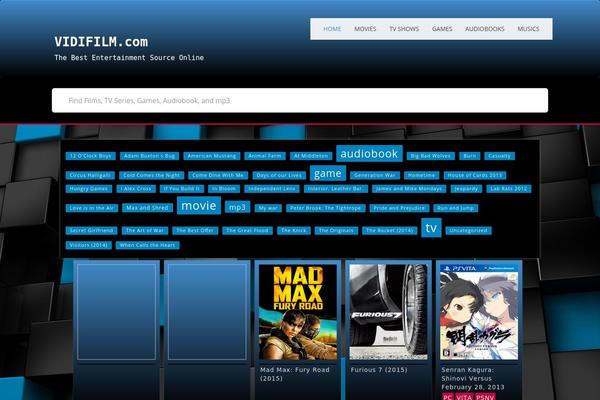600x400 pixels.
Task: Go to the TV SHOWS section
Action: pyautogui.click(x=404, y=29)
